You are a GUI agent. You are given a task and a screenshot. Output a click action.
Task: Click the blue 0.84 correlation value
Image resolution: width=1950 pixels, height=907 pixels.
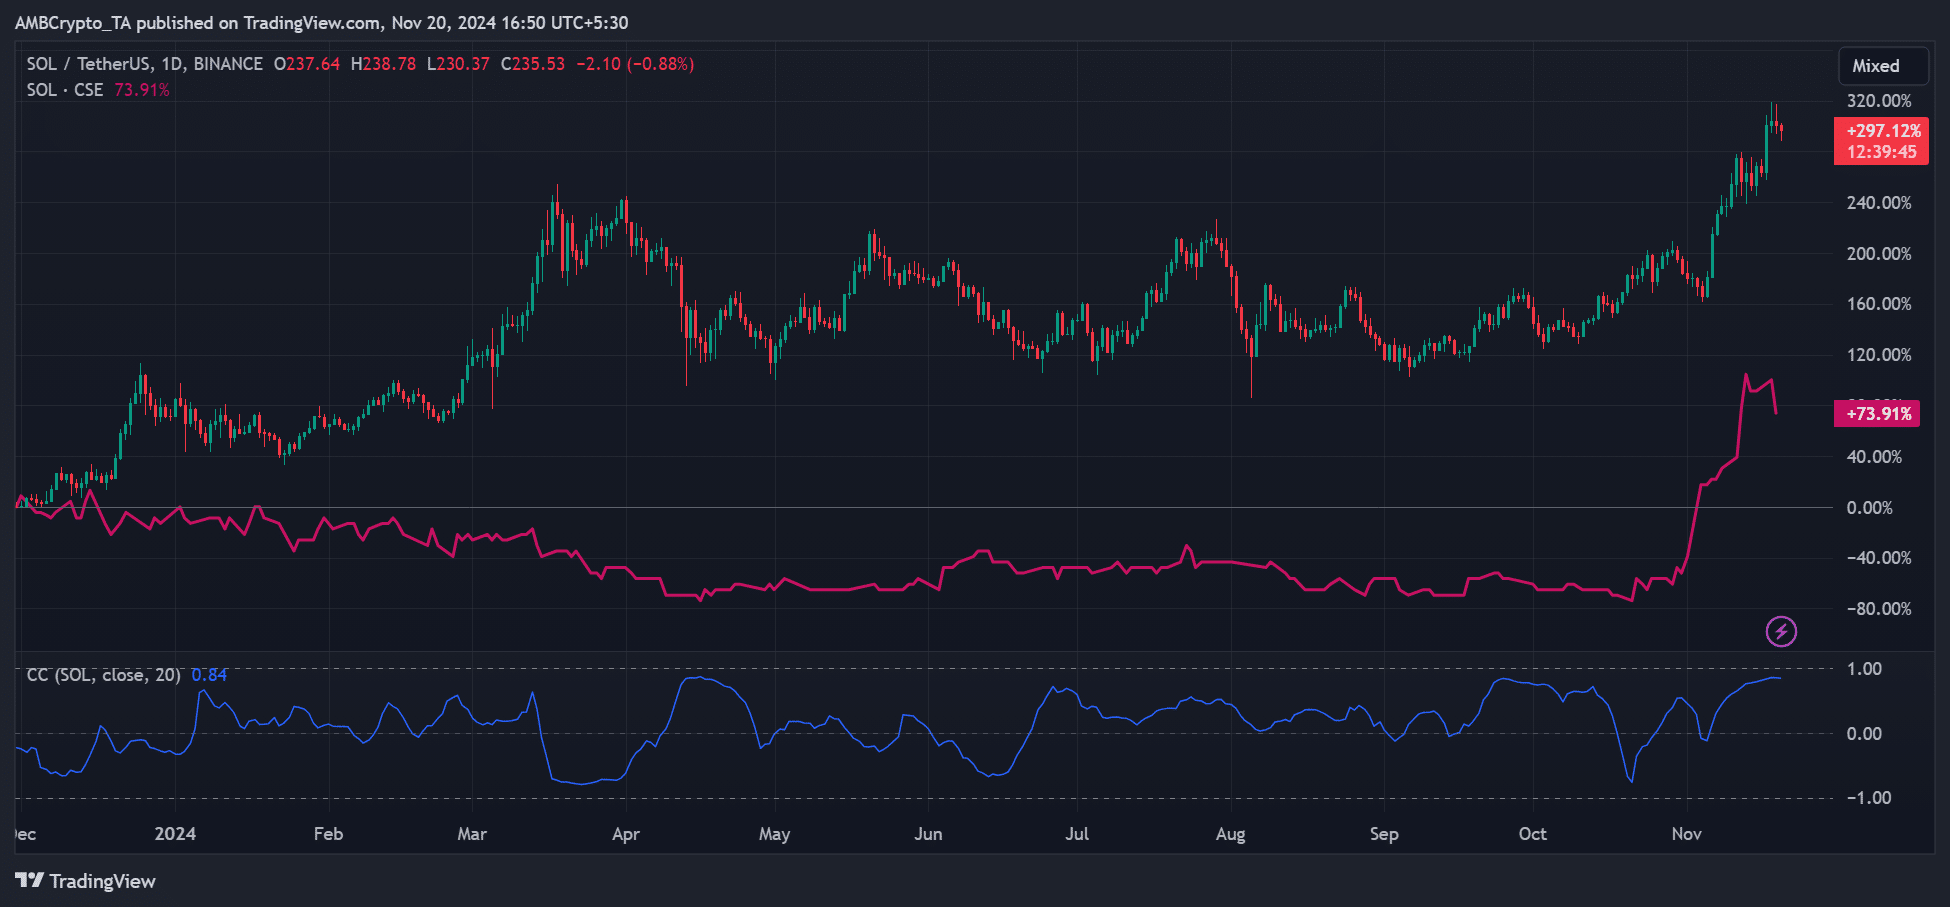[x=209, y=675]
